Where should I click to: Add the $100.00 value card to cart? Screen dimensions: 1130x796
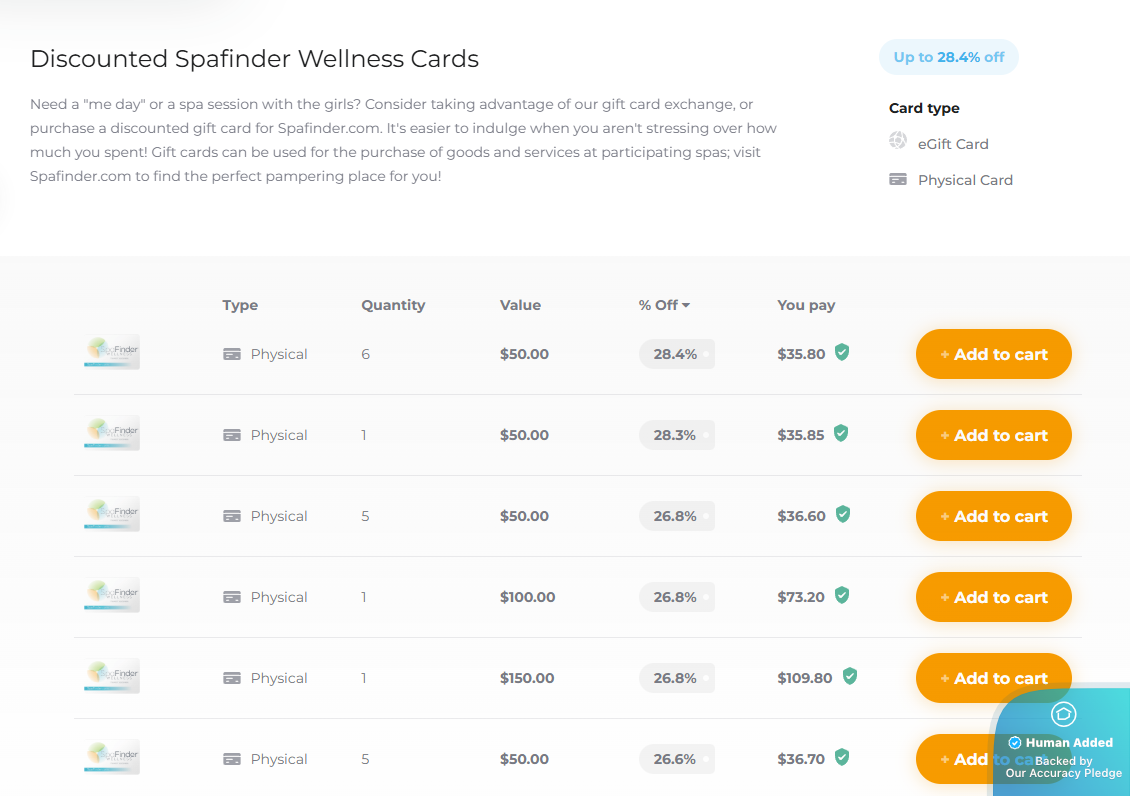click(x=993, y=596)
